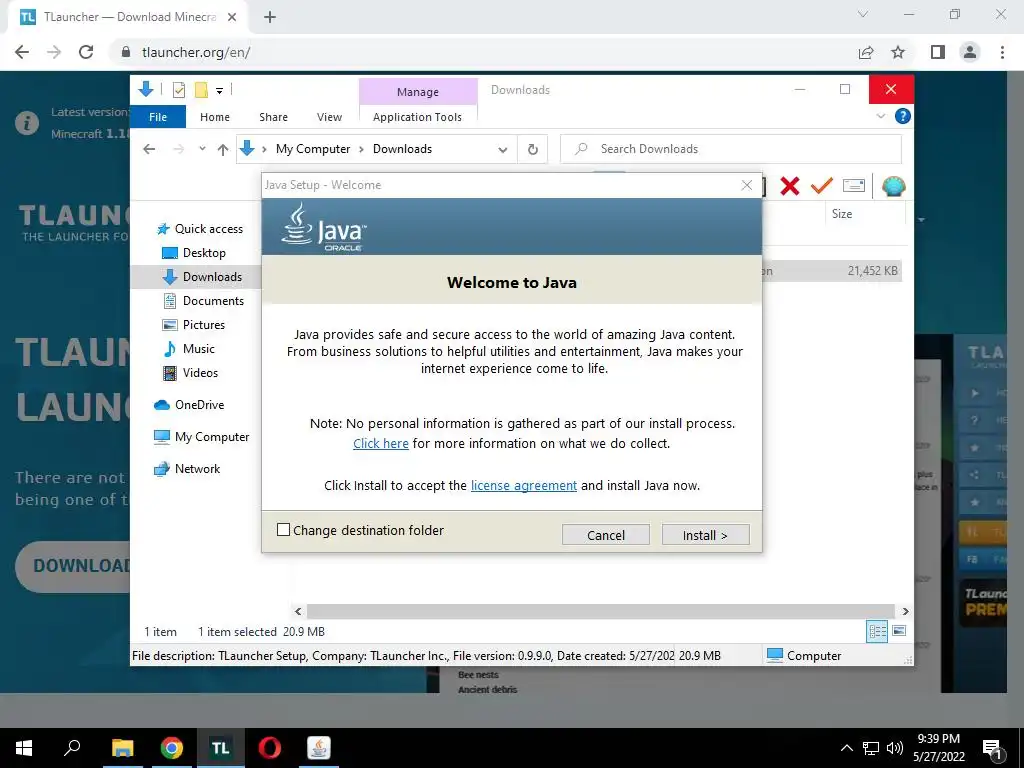Image resolution: width=1024 pixels, height=768 pixels.
Task: Open Explorer Help question icon
Action: 903,116
